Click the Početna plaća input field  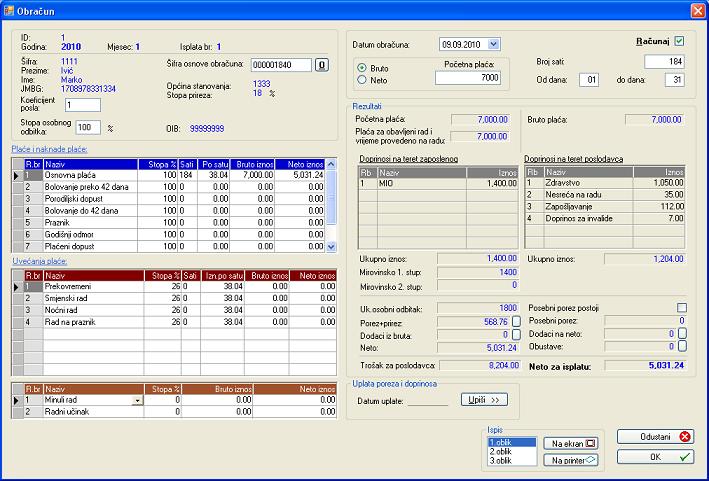click(467, 78)
